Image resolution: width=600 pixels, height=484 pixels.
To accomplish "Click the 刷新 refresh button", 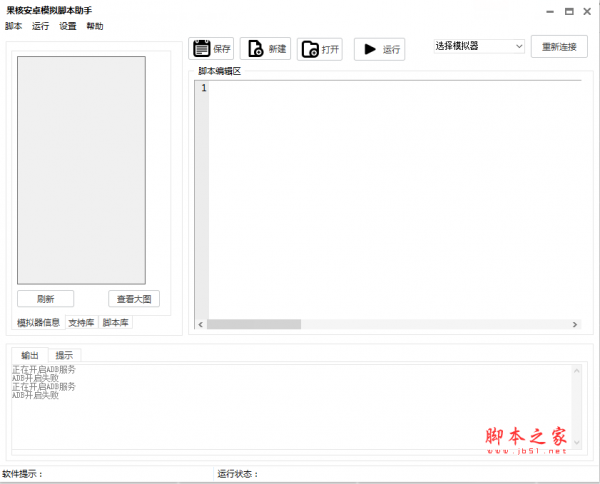I will click(46, 299).
